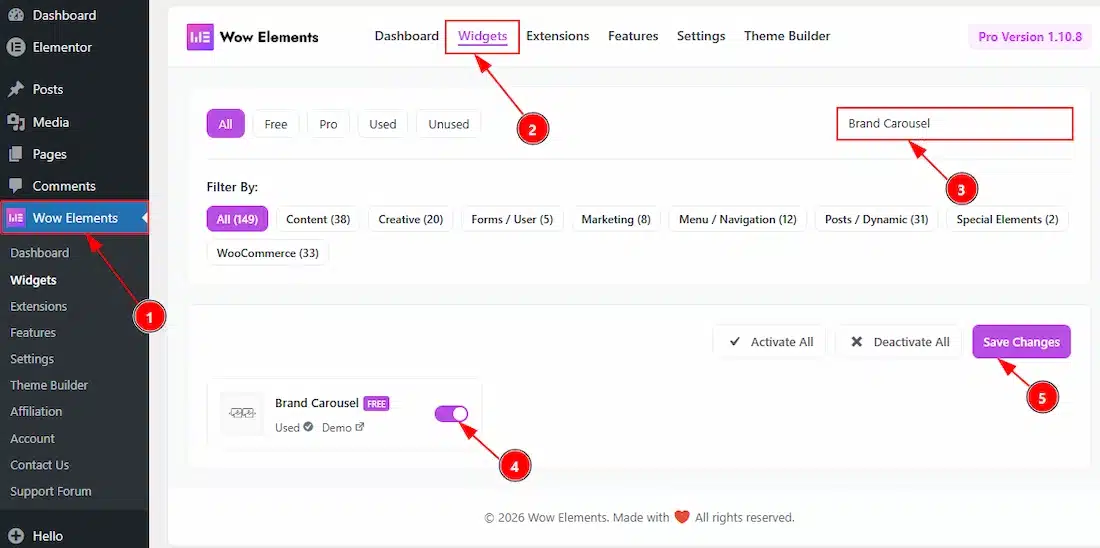This screenshot has height=548, width=1100.
Task: Click the Brand Carousel widget thumbnail icon
Action: pos(242,413)
